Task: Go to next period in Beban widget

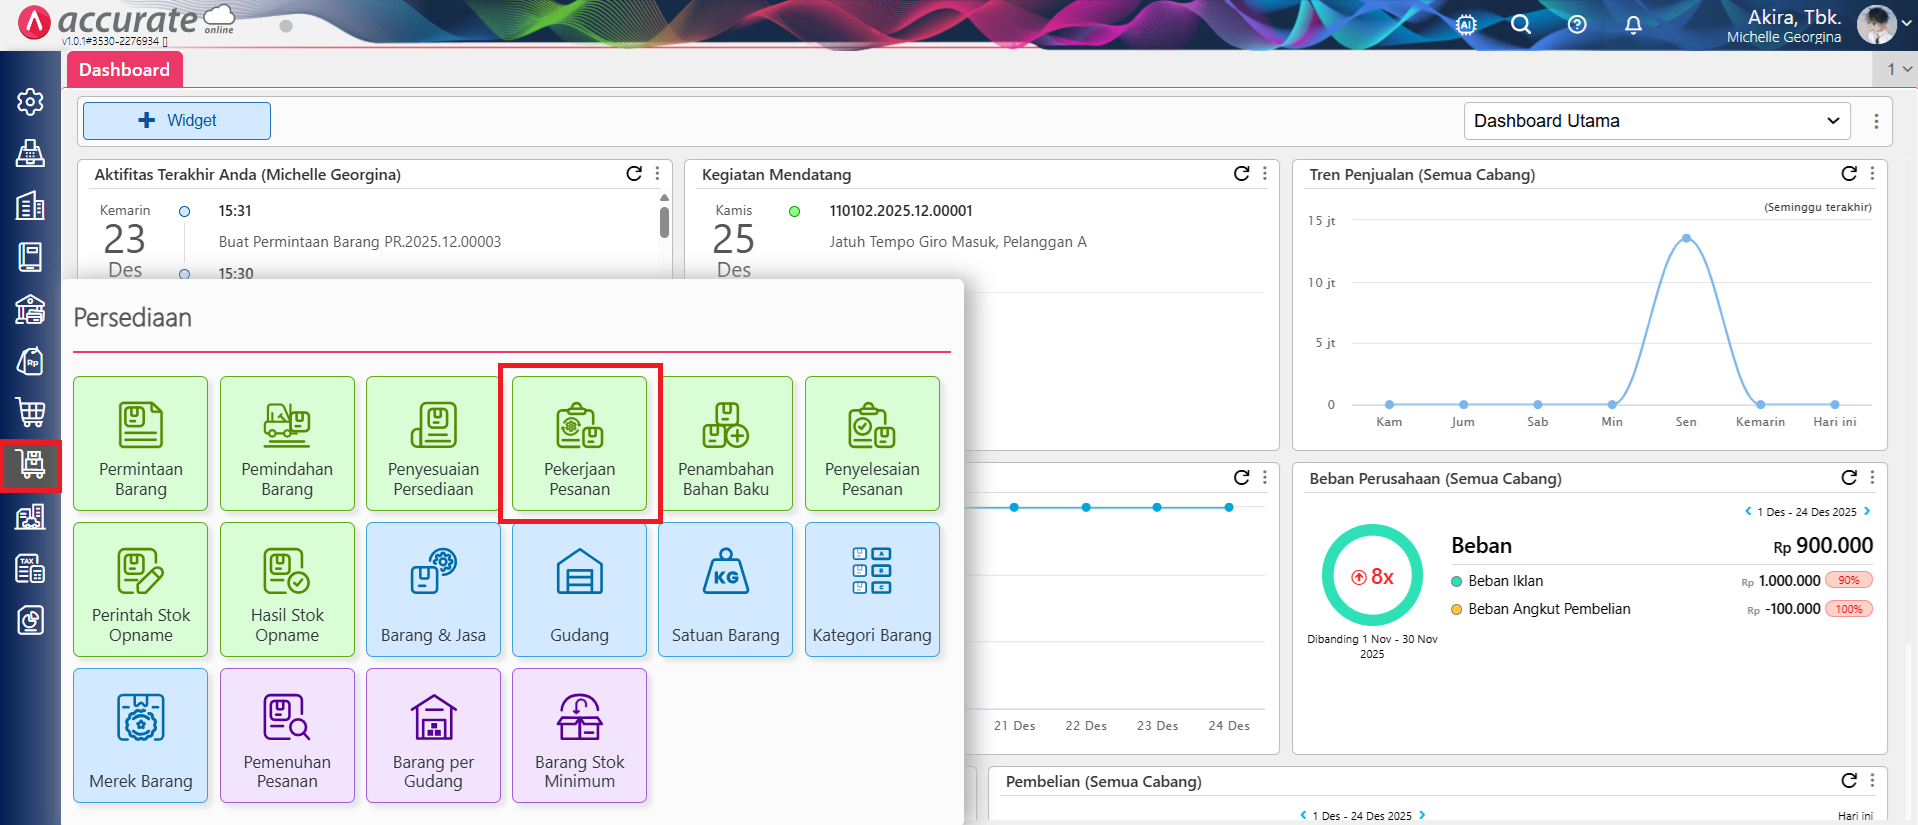Action: point(1866,511)
